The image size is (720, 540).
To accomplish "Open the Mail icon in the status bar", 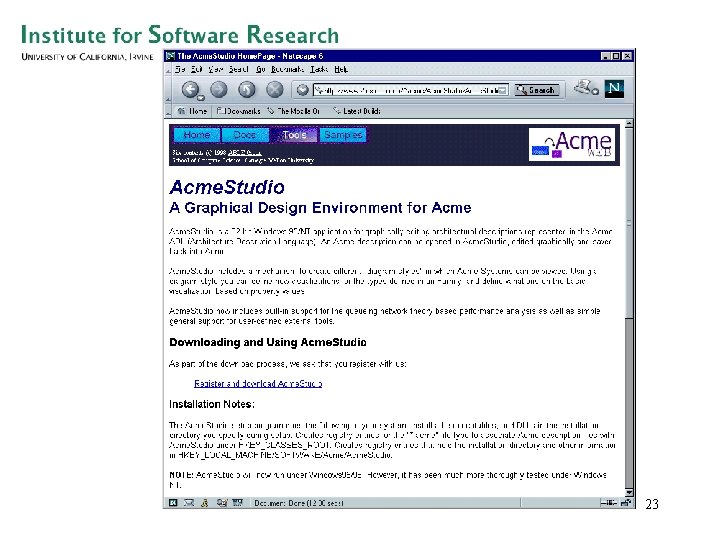I will [x=189, y=503].
